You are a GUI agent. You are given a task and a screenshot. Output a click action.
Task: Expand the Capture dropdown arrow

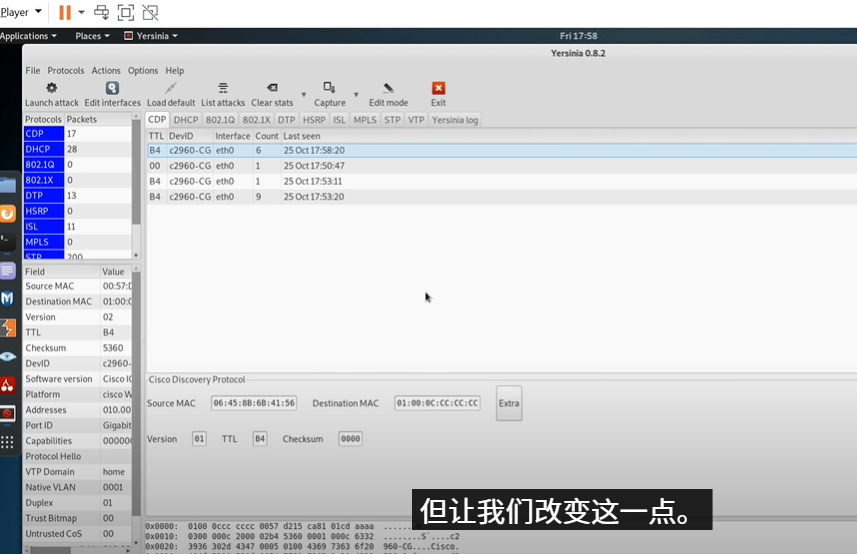(x=356, y=95)
